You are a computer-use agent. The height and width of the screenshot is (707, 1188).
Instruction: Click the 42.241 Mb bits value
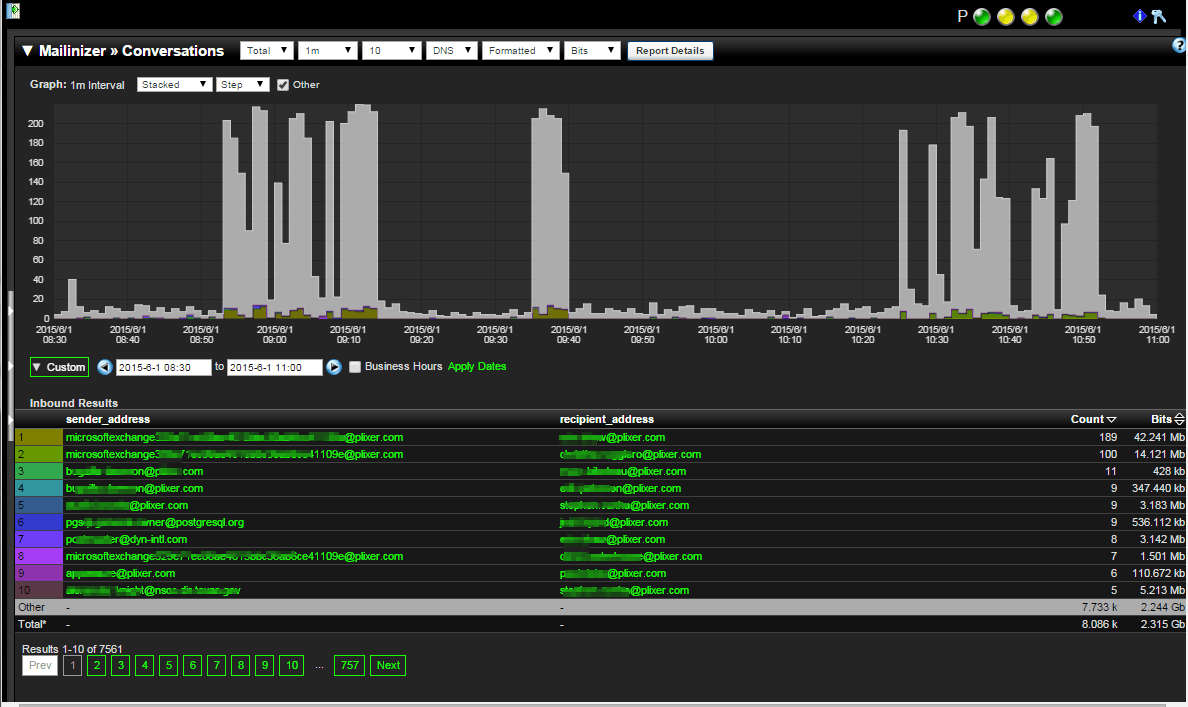pos(1158,437)
